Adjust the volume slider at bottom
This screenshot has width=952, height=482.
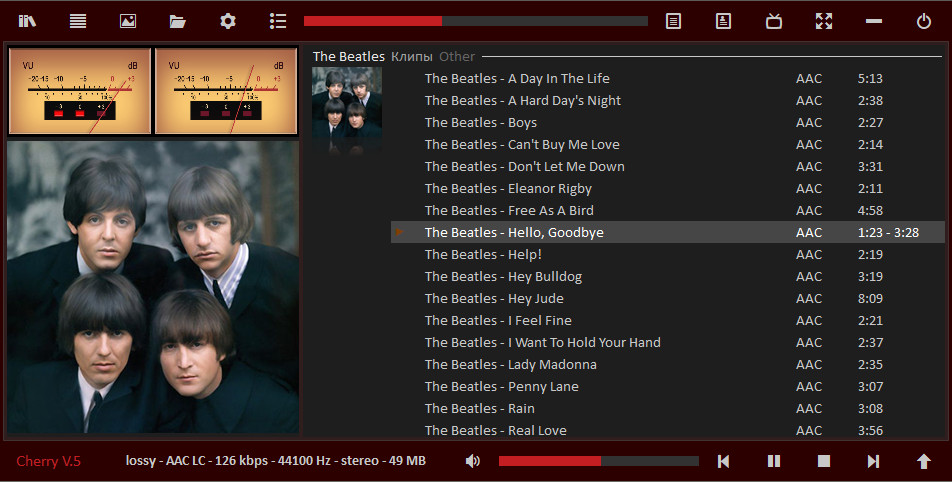click(598, 461)
